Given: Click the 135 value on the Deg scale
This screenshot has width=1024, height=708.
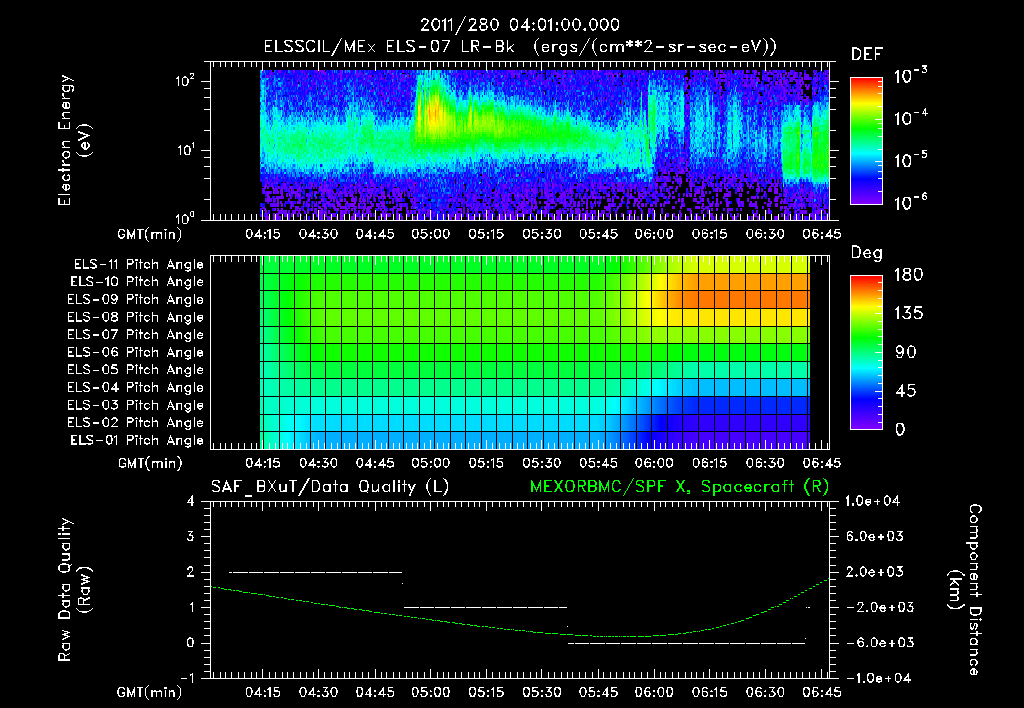Looking at the screenshot, I should coord(908,314).
